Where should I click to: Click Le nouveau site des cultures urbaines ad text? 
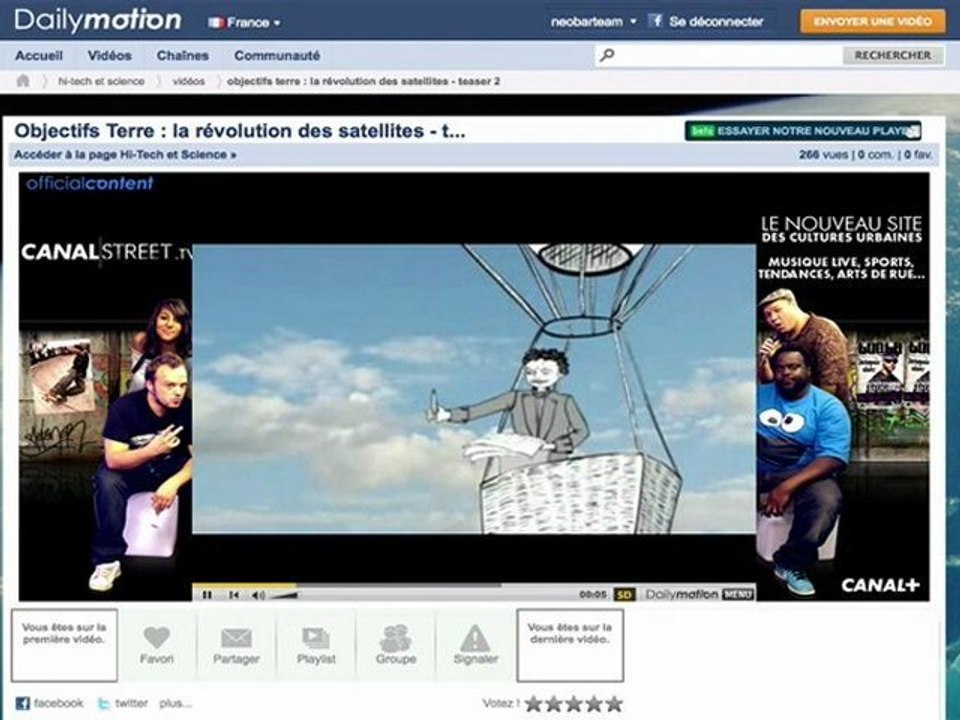click(842, 230)
